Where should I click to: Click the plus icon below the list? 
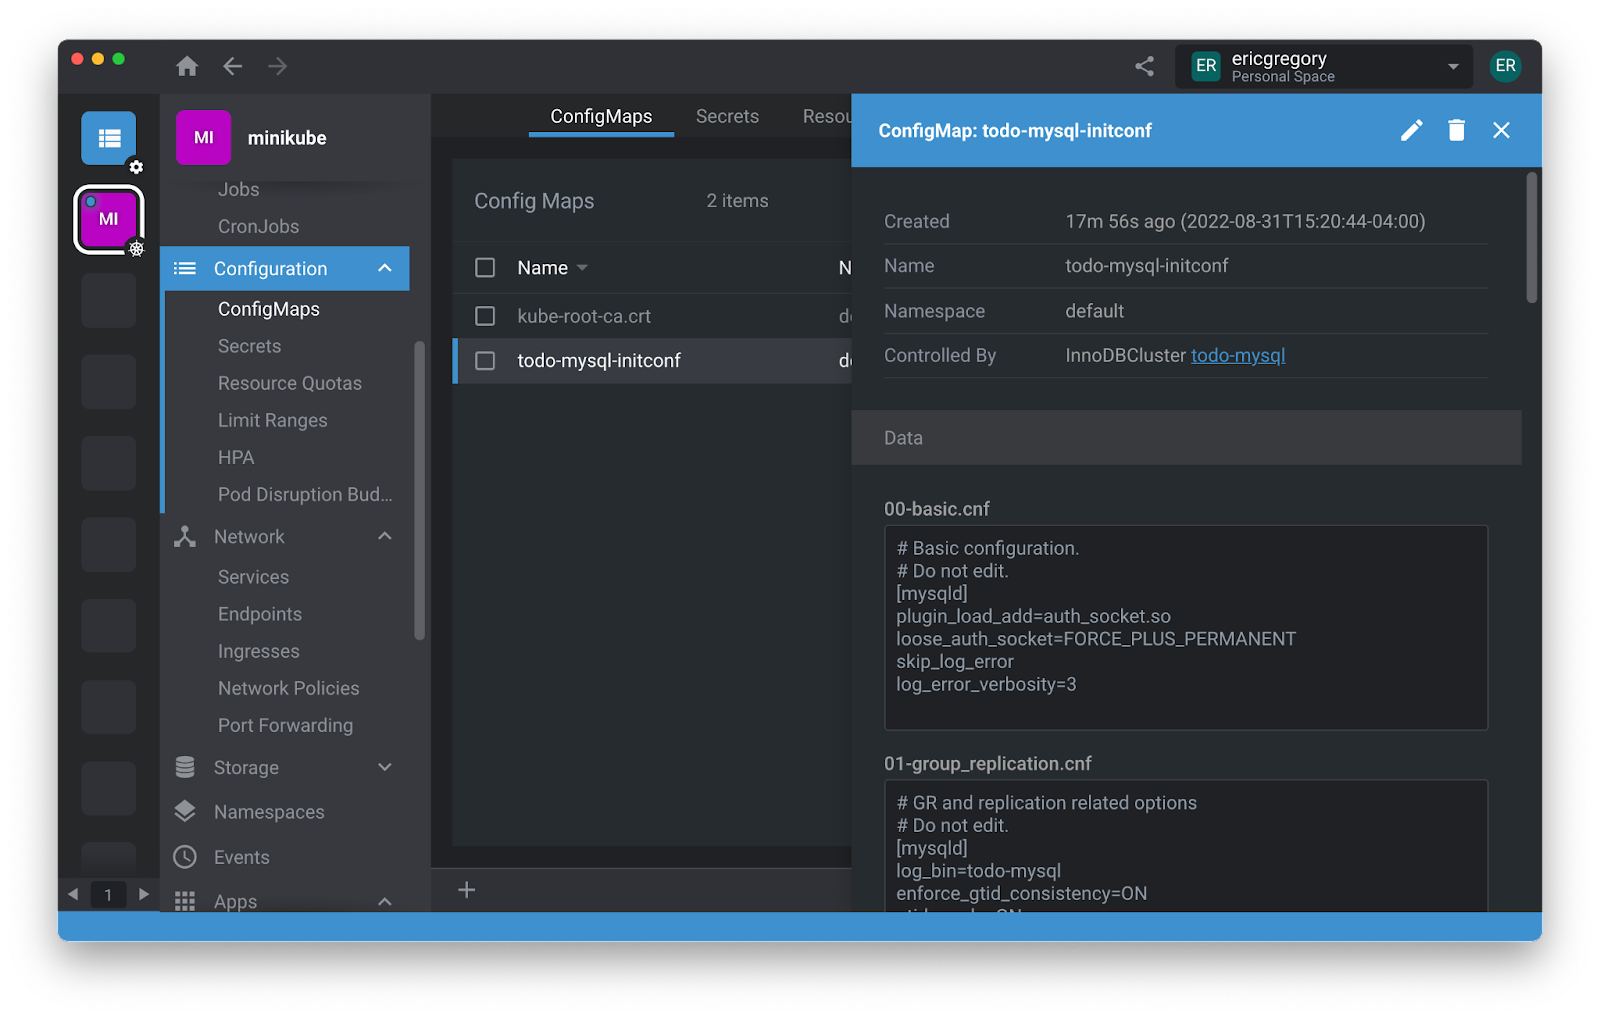466,890
